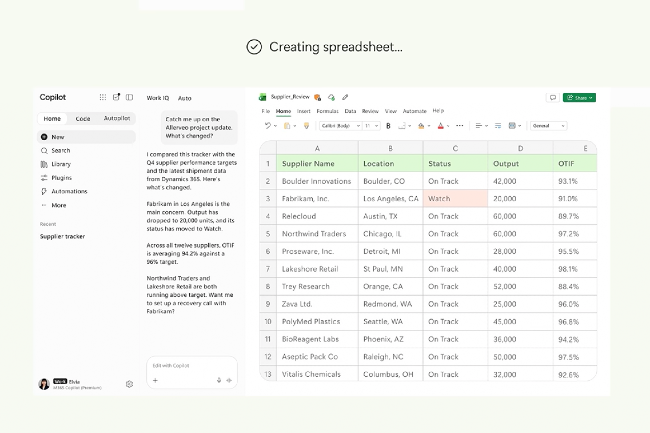The height and width of the screenshot is (433, 650).
Task: Click the orange sensitivity shield icon
Action: coord(318,97)
